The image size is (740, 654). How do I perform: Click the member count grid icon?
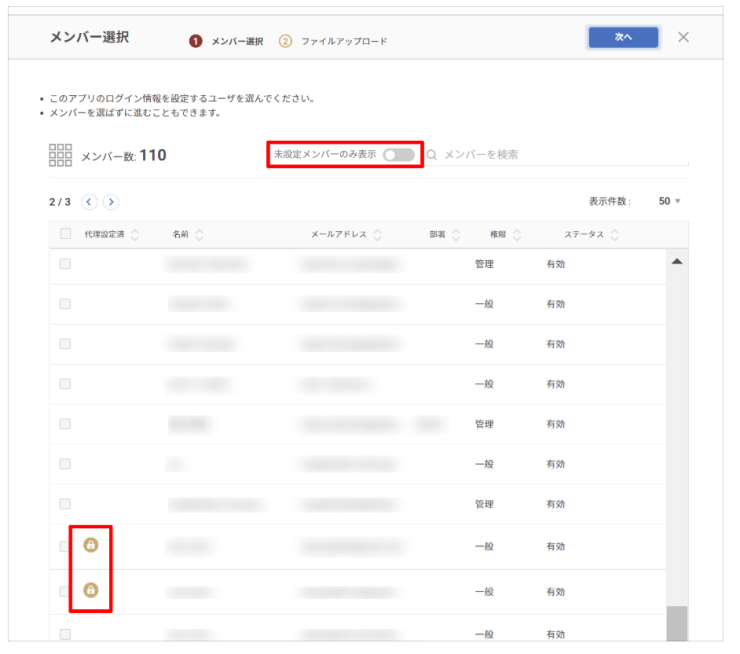click(60, 155)
